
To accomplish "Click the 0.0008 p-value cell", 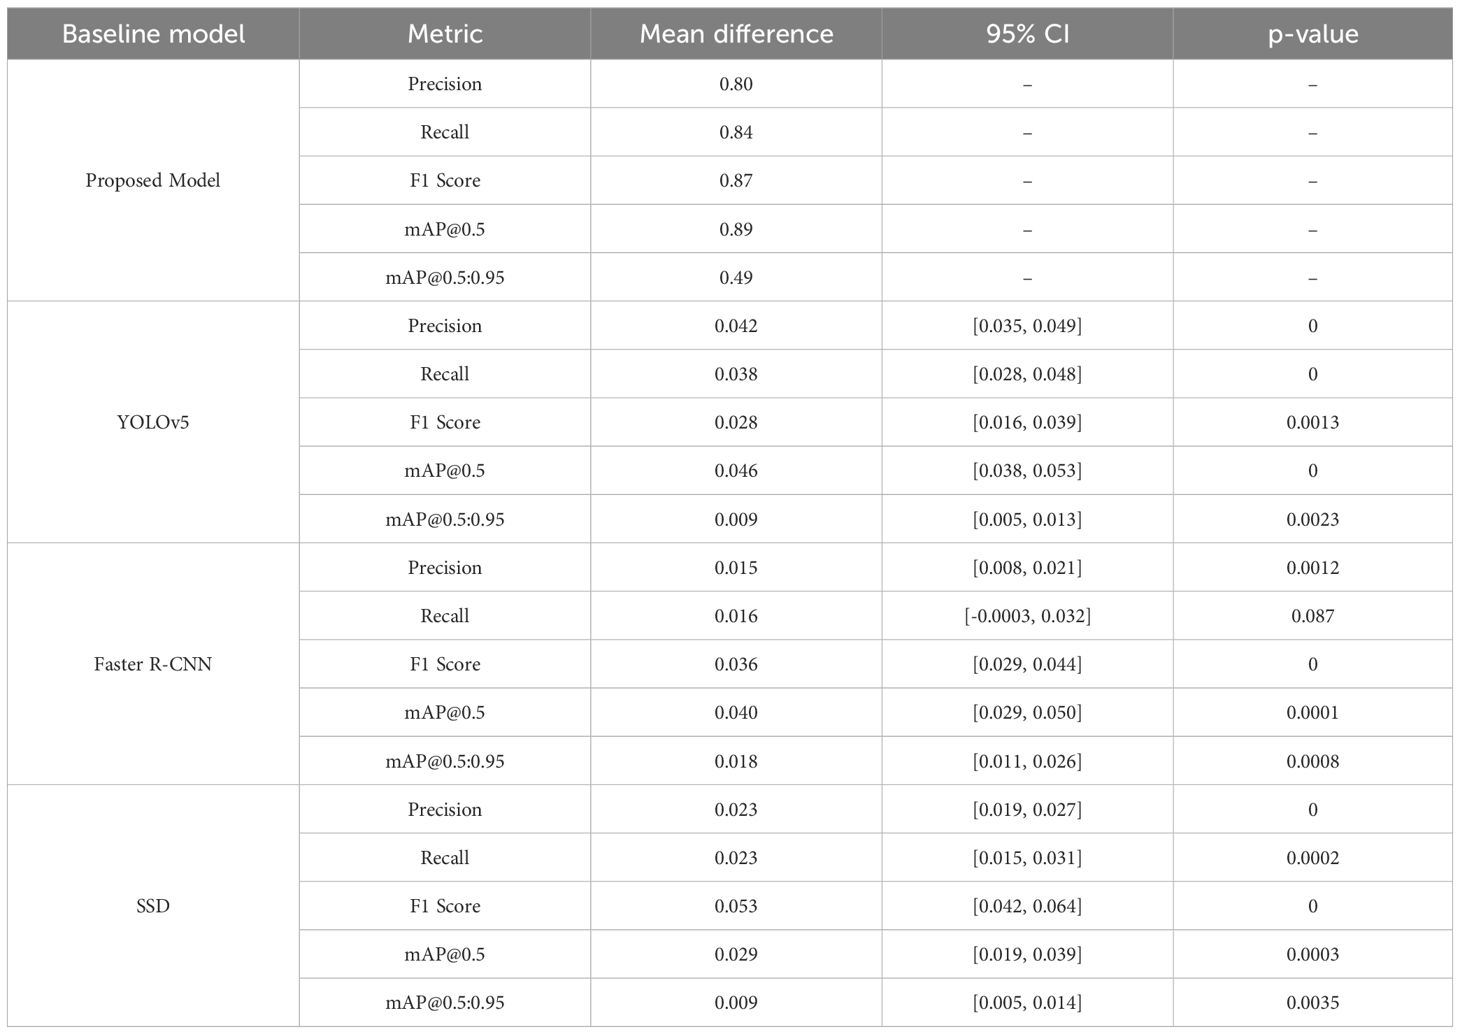I will coord(1312,761).
